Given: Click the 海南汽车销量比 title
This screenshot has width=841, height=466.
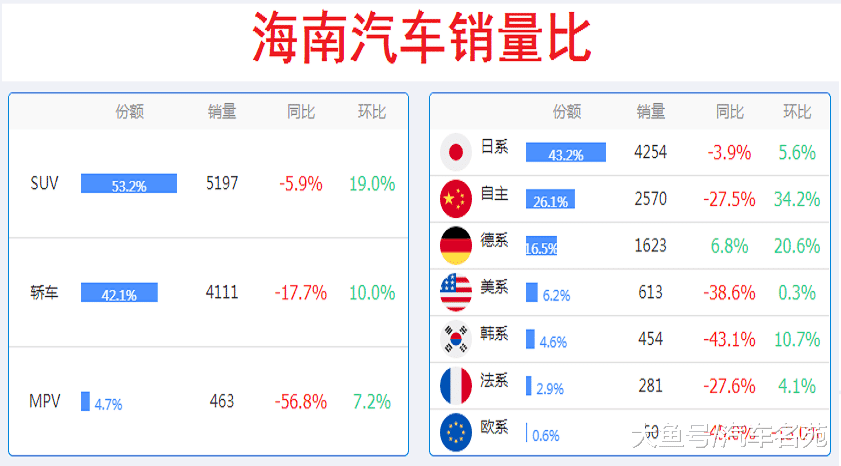Looking at the screenshot, I should (x=422, y=39).
